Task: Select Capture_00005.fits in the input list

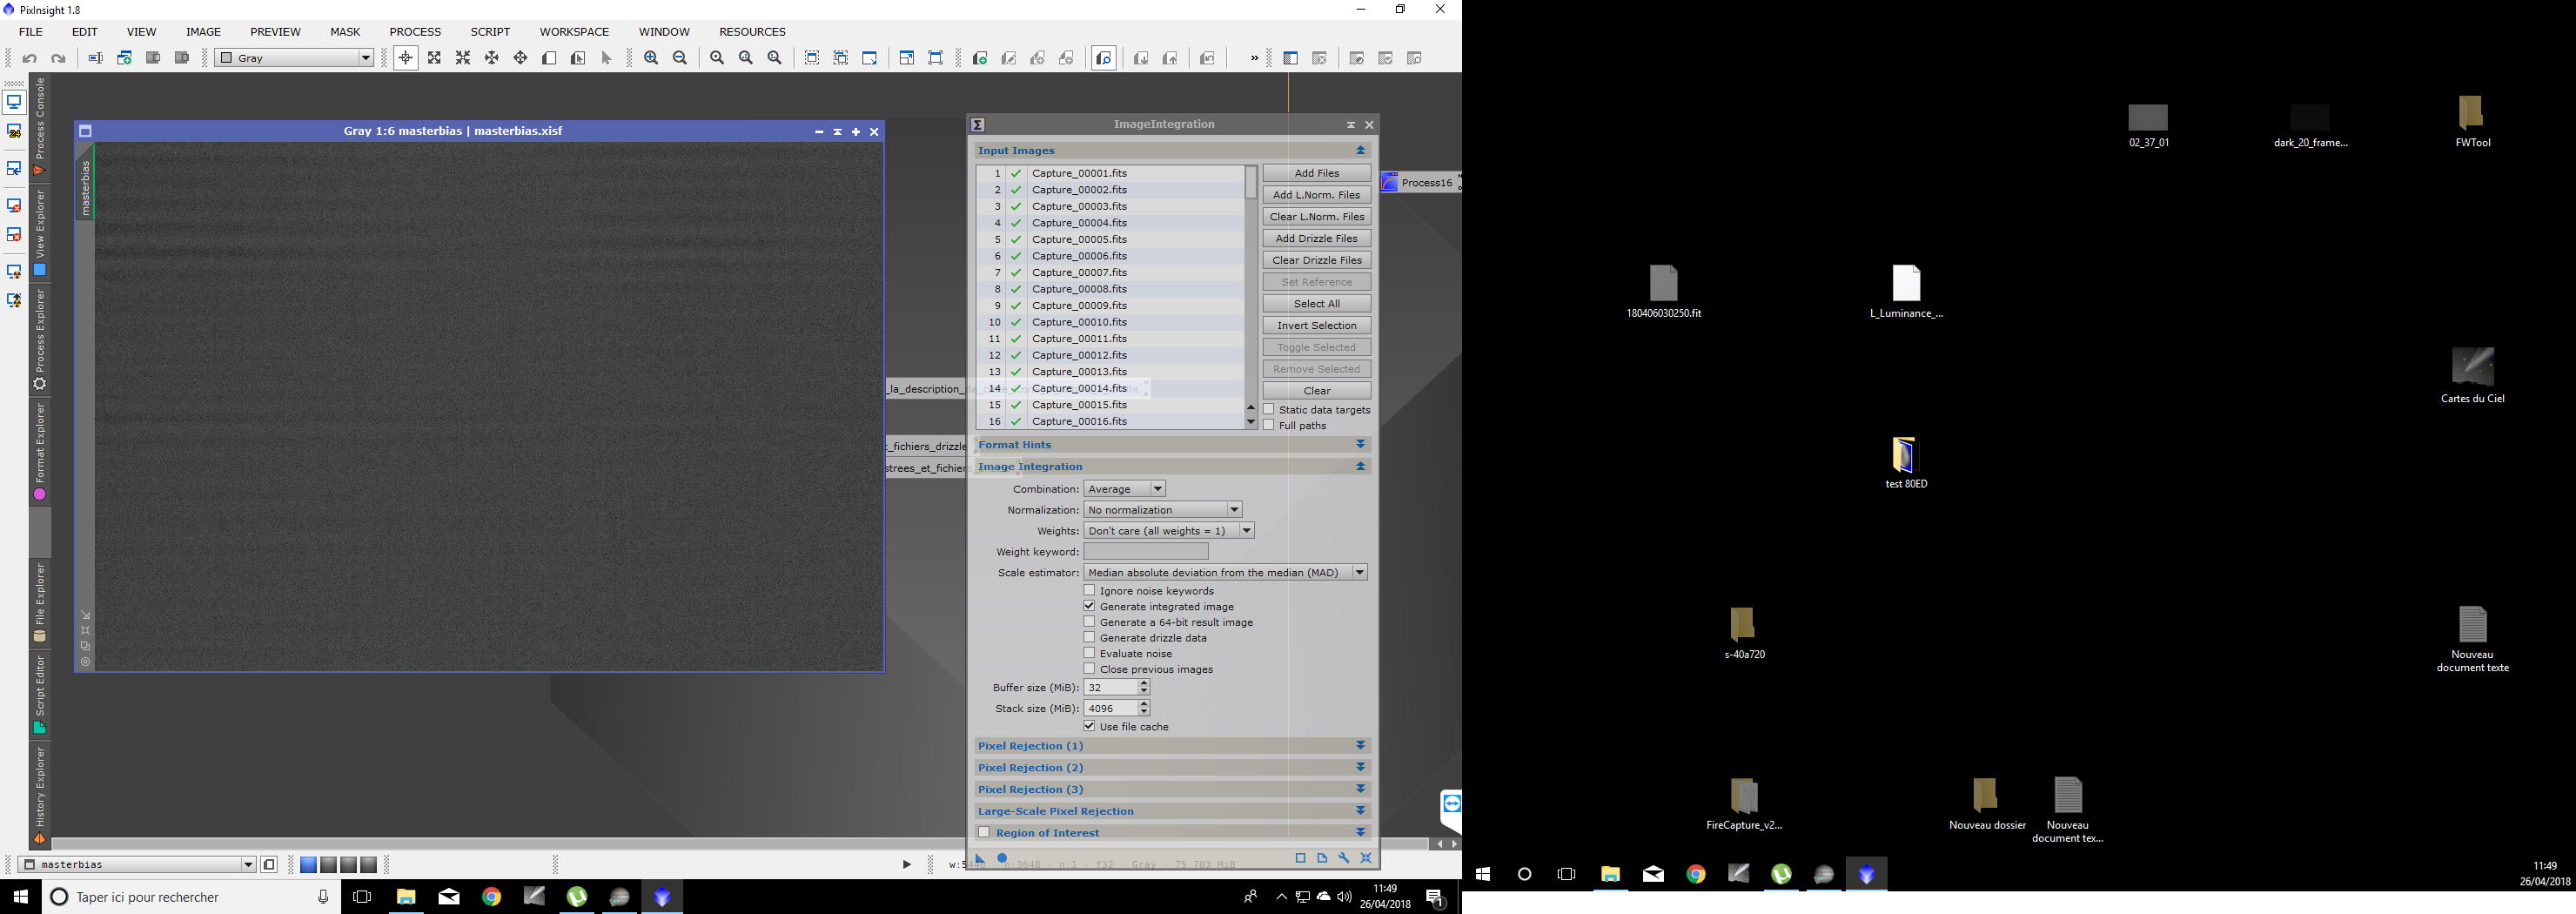Action: [1079, 239]
